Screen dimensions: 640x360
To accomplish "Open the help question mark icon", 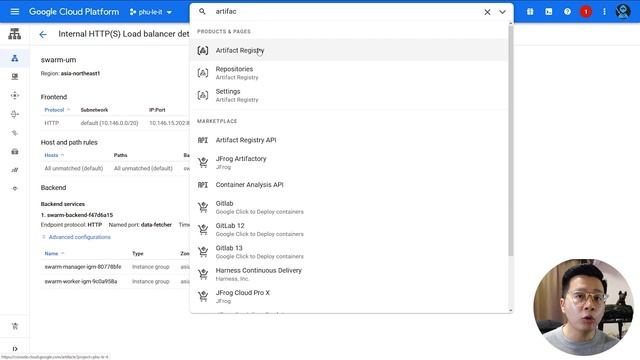I will pyautogui.click(x=567, y=11).
